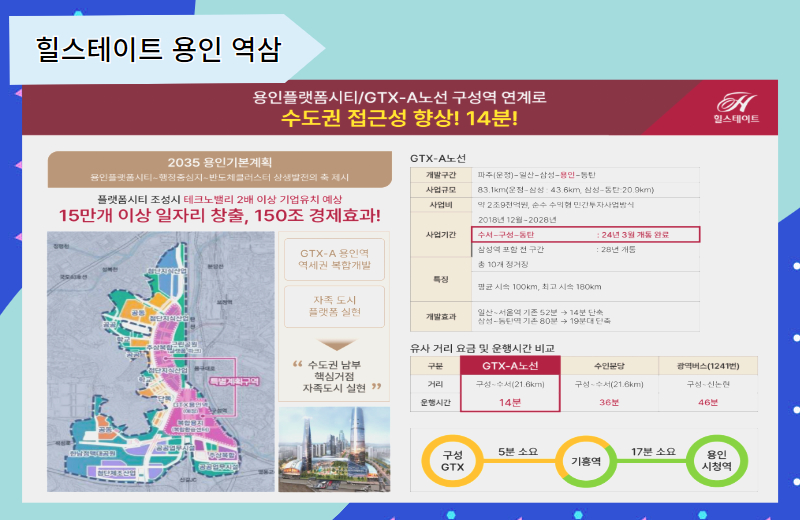Click the 용인 시청역 circle
Image resolution: width=800 pixels, height=520 pixels.
[717, 460]
